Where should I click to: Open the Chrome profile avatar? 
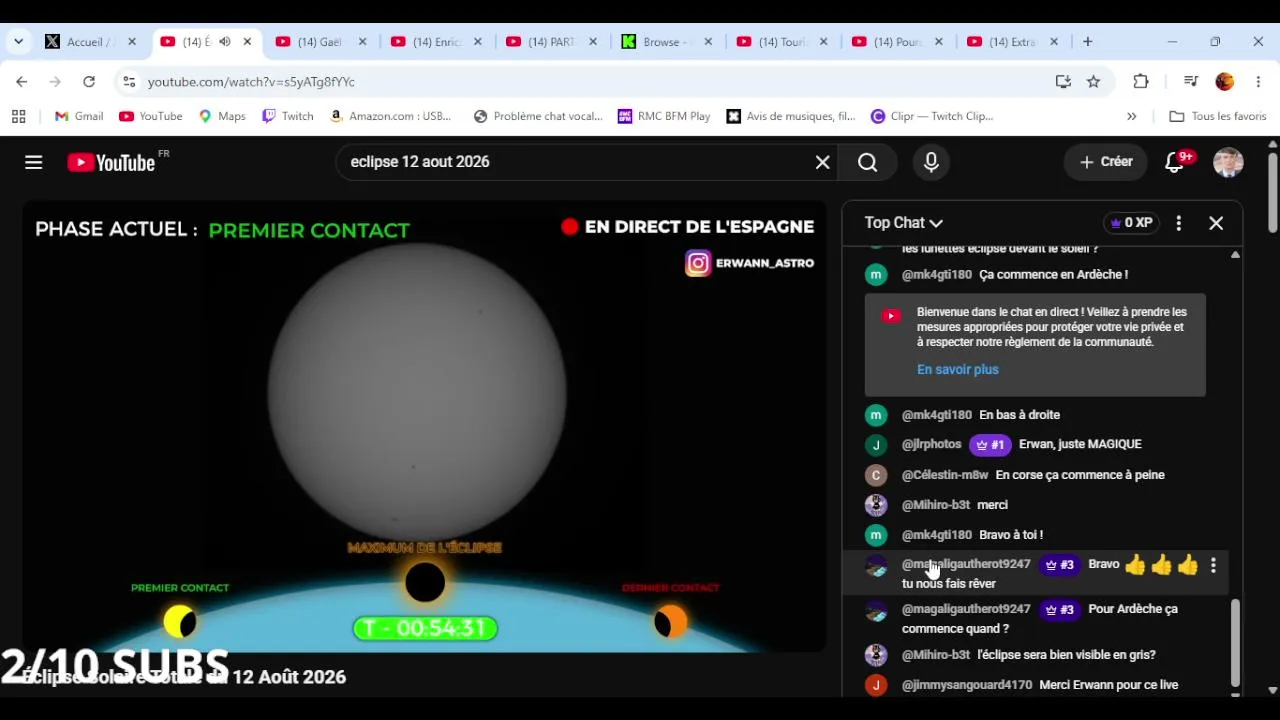point(1225,82)
